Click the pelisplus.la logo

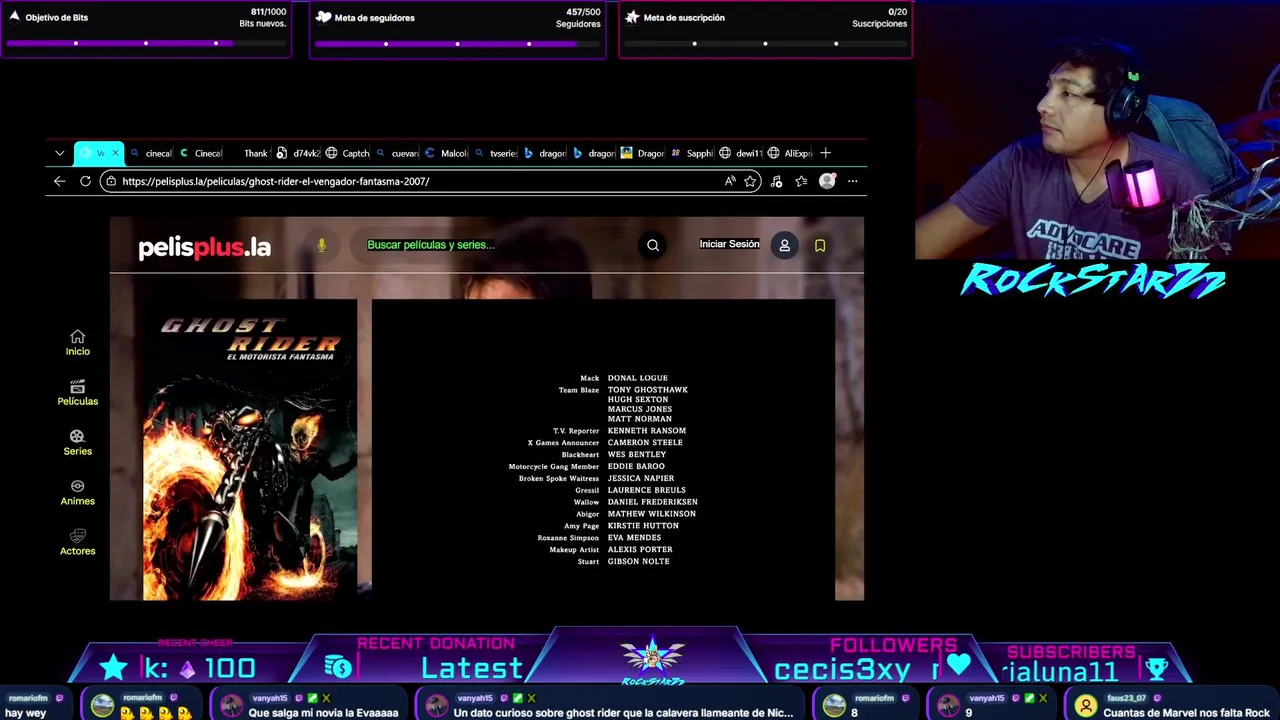click(x=204, y=247)
